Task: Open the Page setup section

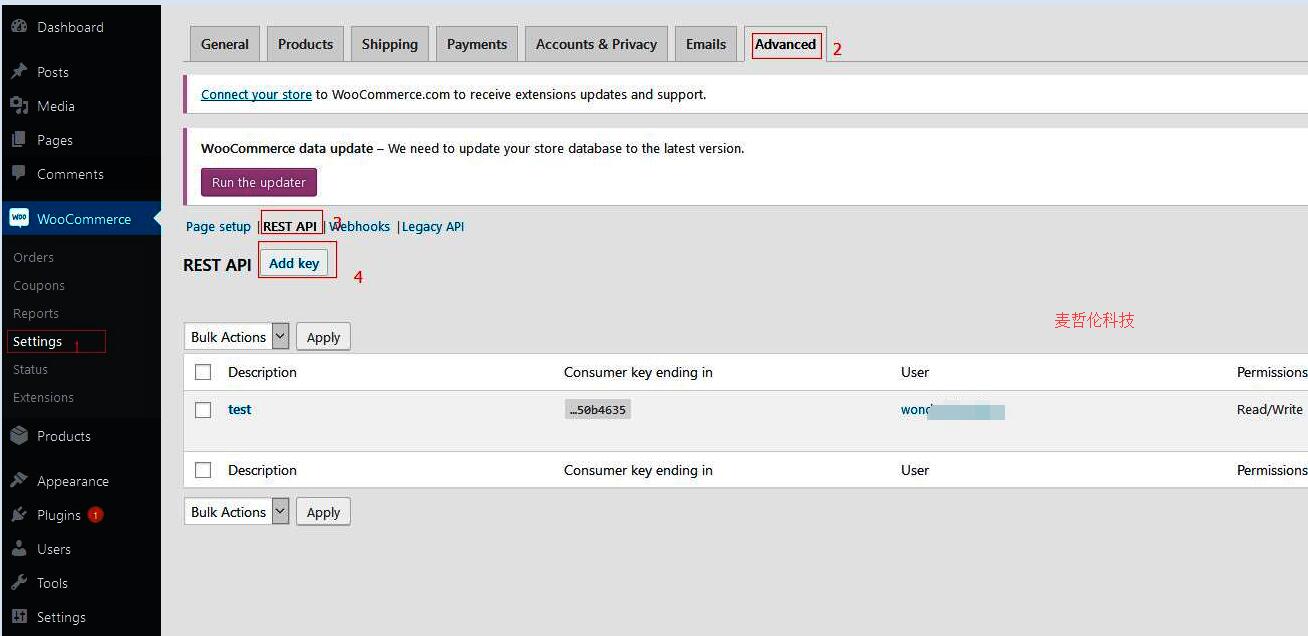Action: [218, 227]
